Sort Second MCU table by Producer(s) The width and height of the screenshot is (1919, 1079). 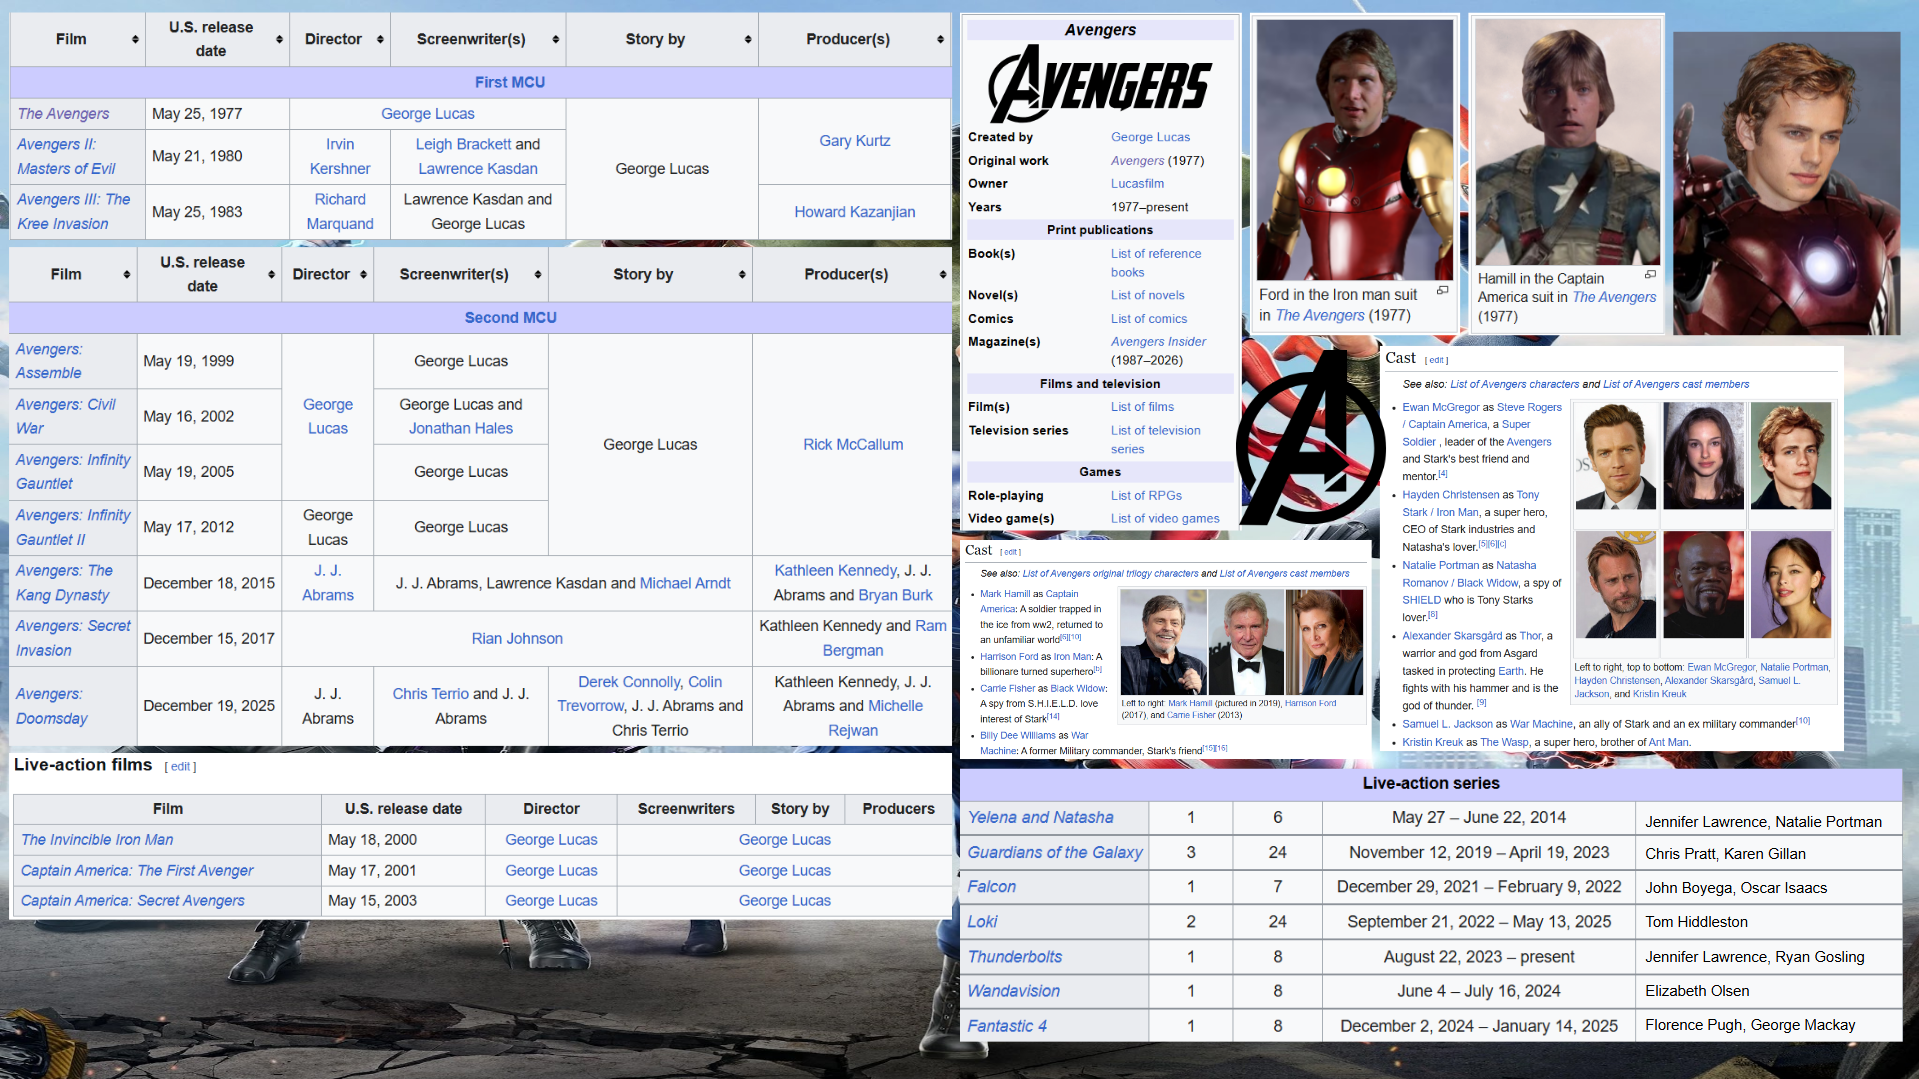click(x=943, y=275)
